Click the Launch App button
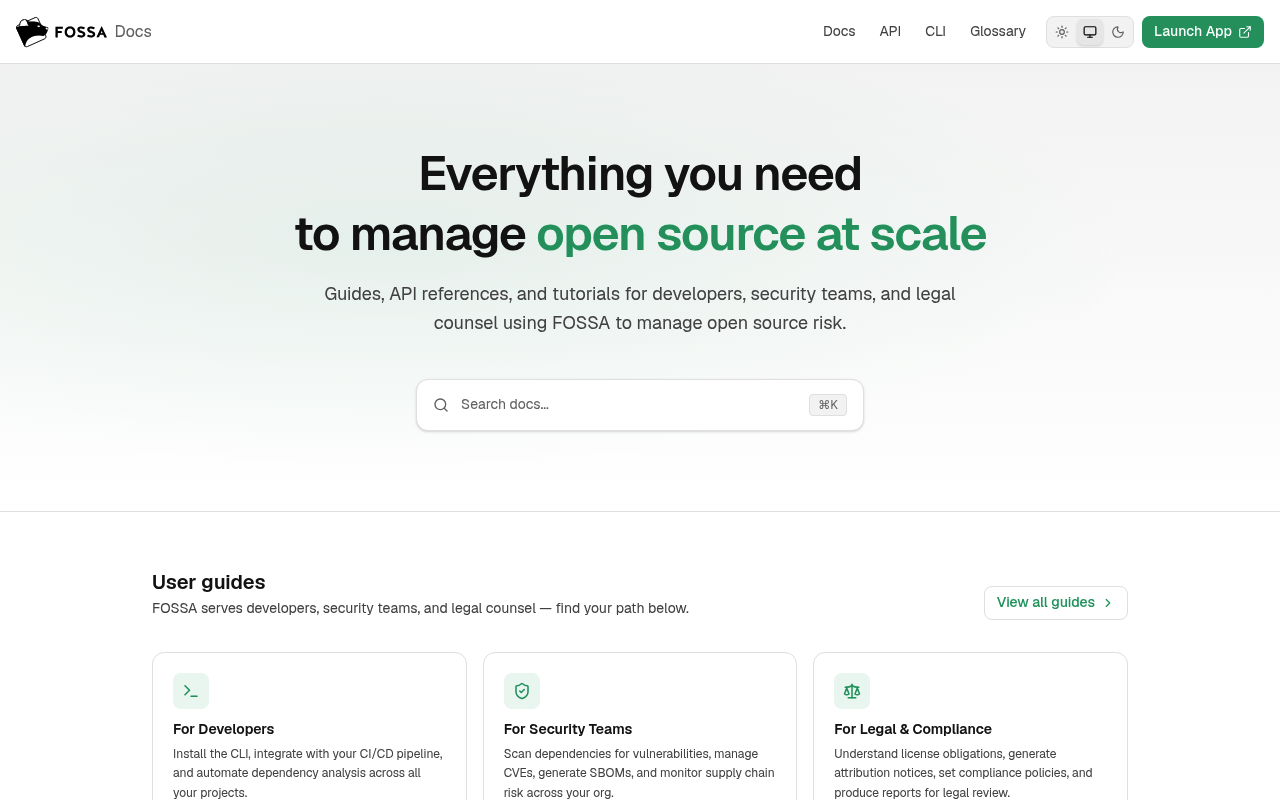The image size is (1280, 800). (1203, 32)
